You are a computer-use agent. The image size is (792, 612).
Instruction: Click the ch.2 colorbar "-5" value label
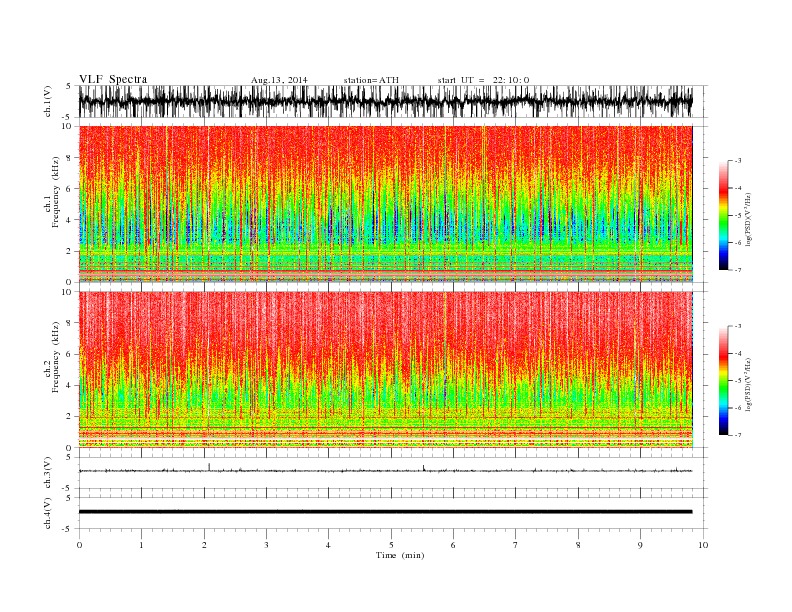tap(737, 381)
